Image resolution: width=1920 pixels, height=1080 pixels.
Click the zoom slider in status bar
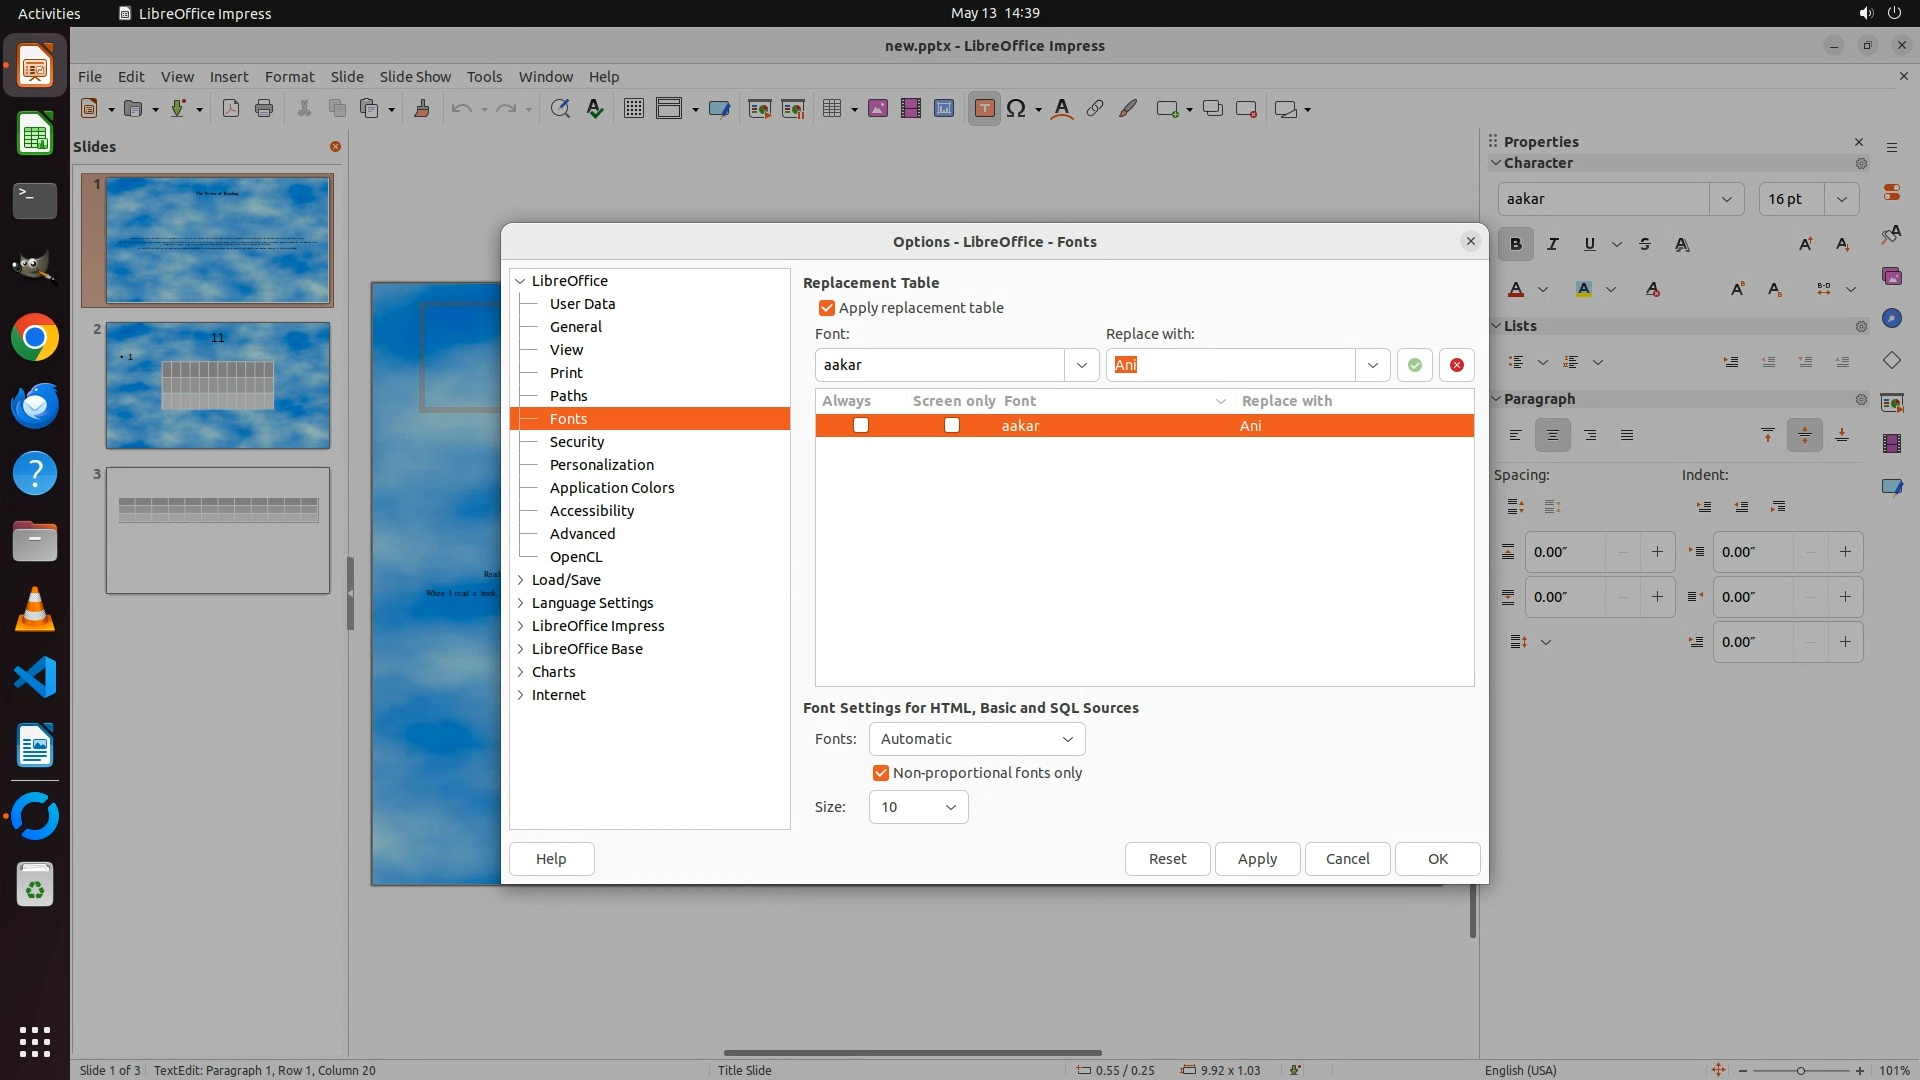1800,1070
